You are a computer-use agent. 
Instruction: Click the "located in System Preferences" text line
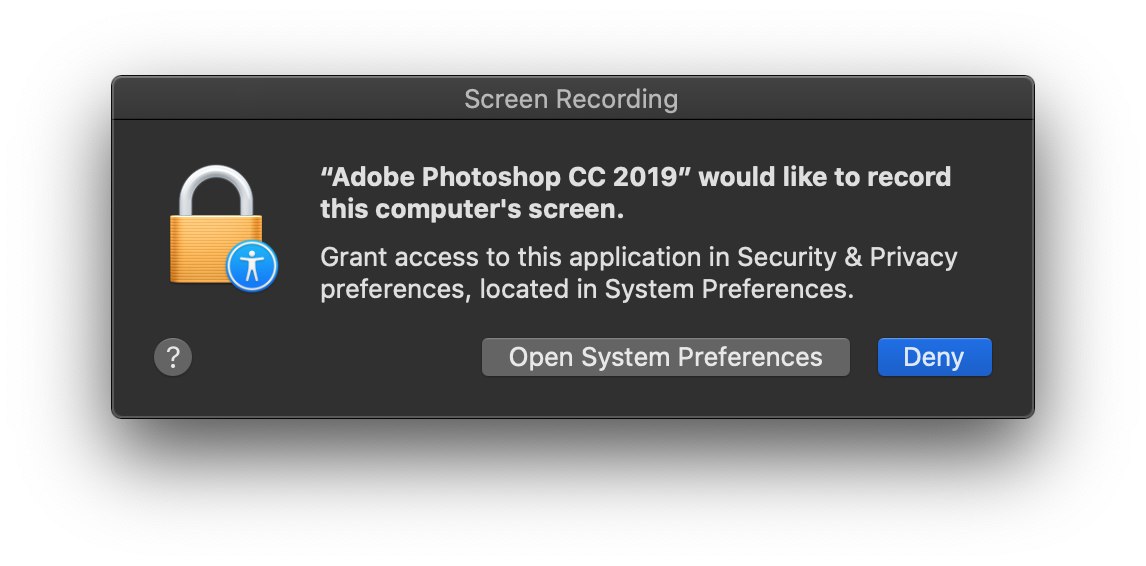[667, 290]
